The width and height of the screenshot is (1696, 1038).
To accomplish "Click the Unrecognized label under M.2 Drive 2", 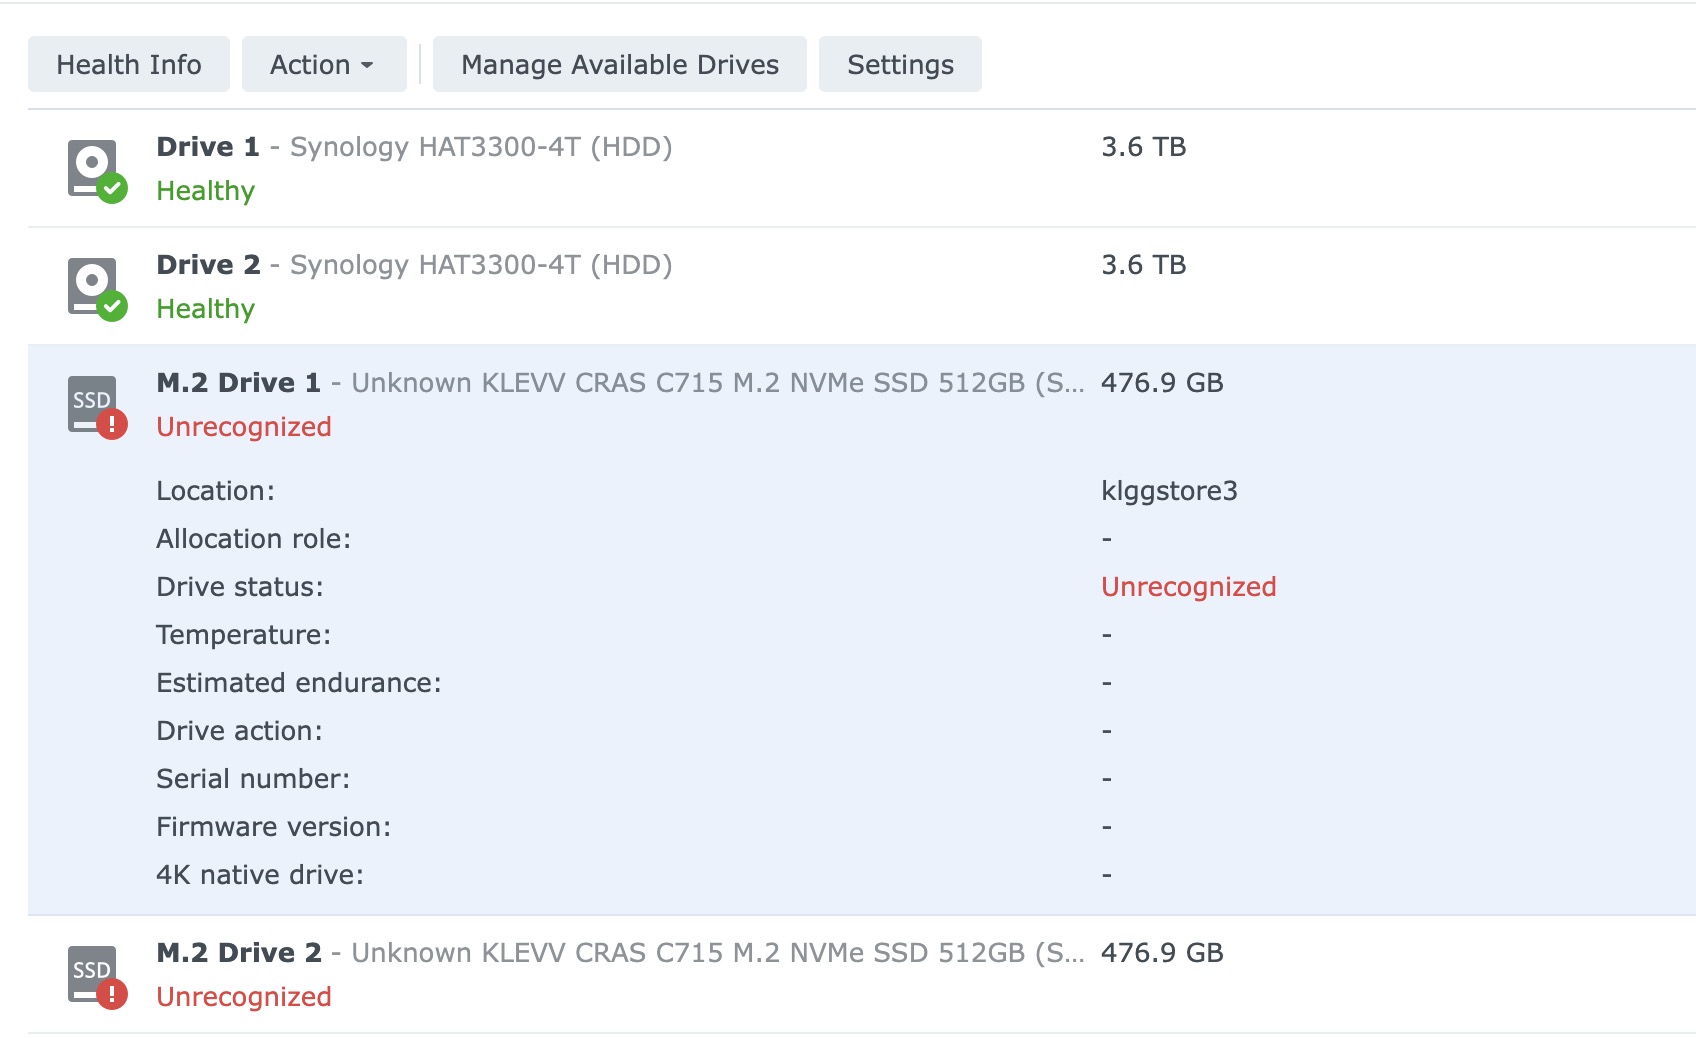I will coord(244,997).
